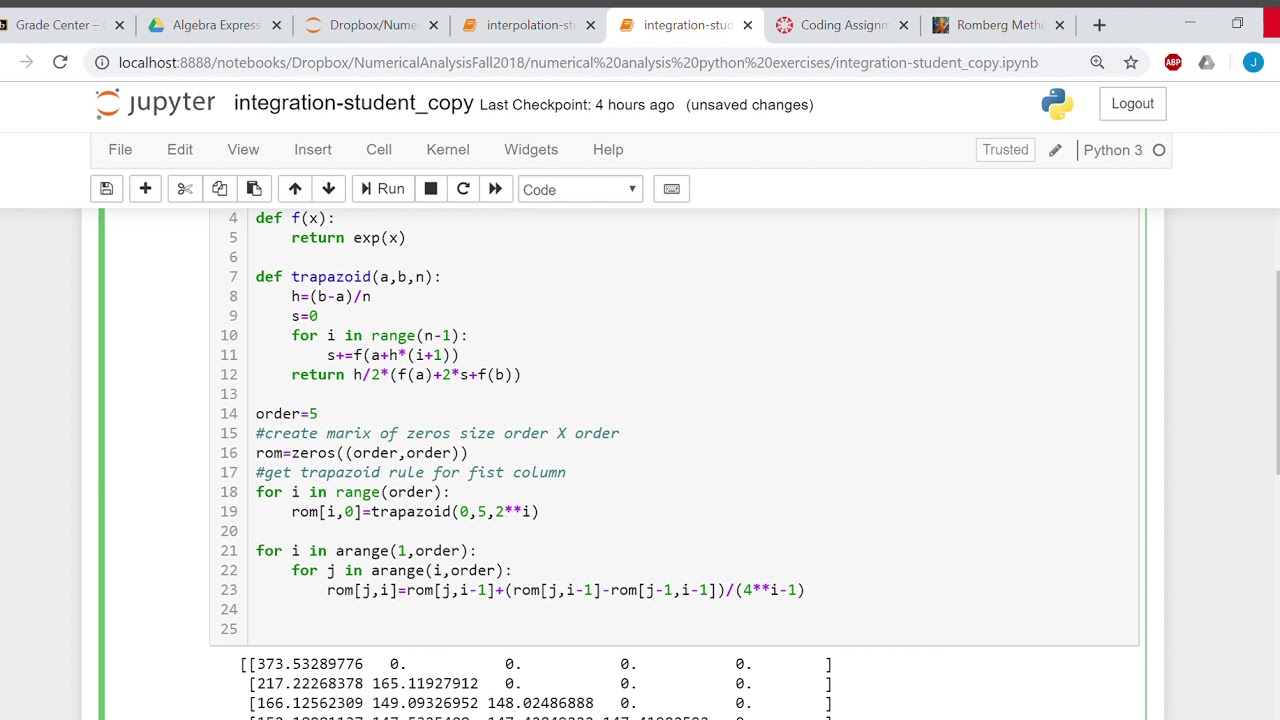Click the localhost address bar URL
The height and width of the screenshot is (720, 1280).
578,62
